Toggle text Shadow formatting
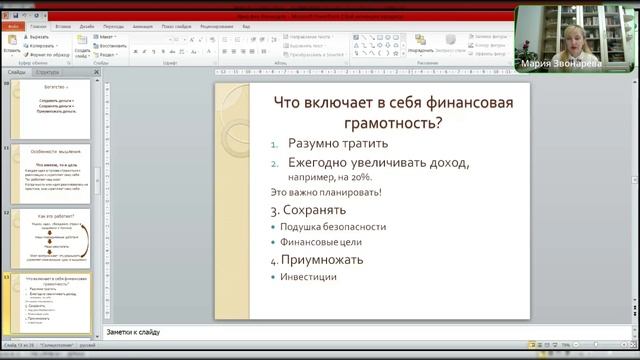 coord(163,52)
